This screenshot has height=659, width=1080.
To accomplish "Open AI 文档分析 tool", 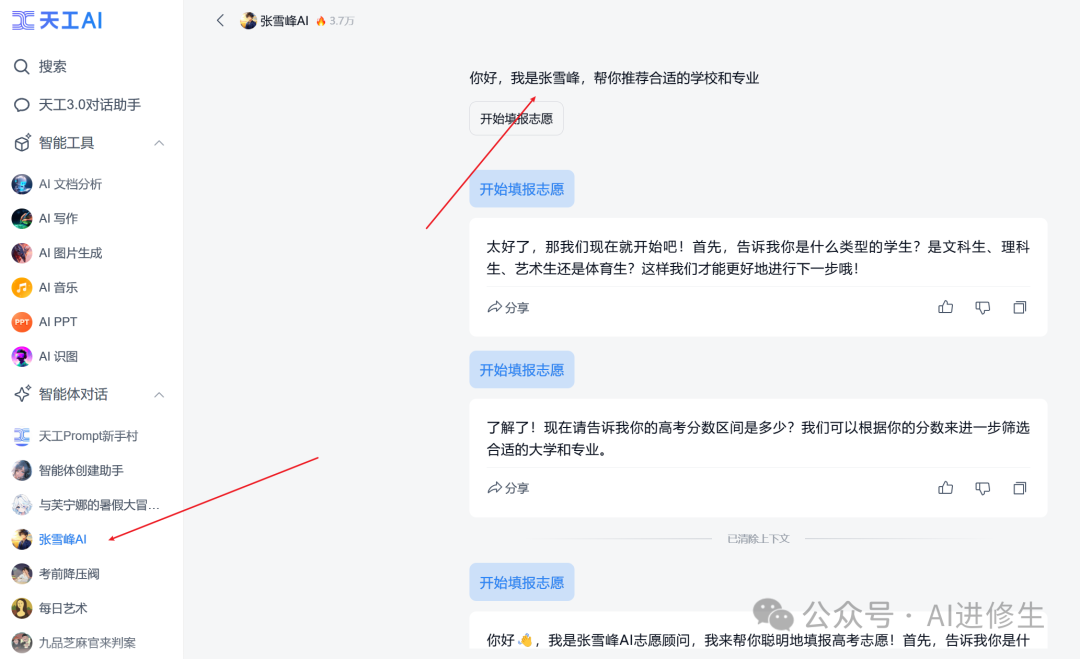I will click(x=70, y=184).
